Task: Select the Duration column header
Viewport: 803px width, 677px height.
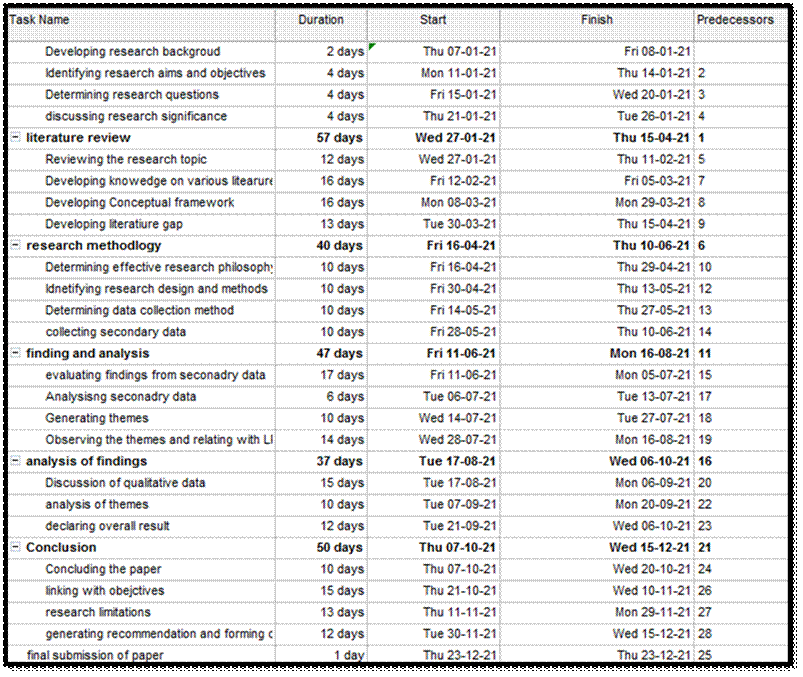Action: (320, 20)
